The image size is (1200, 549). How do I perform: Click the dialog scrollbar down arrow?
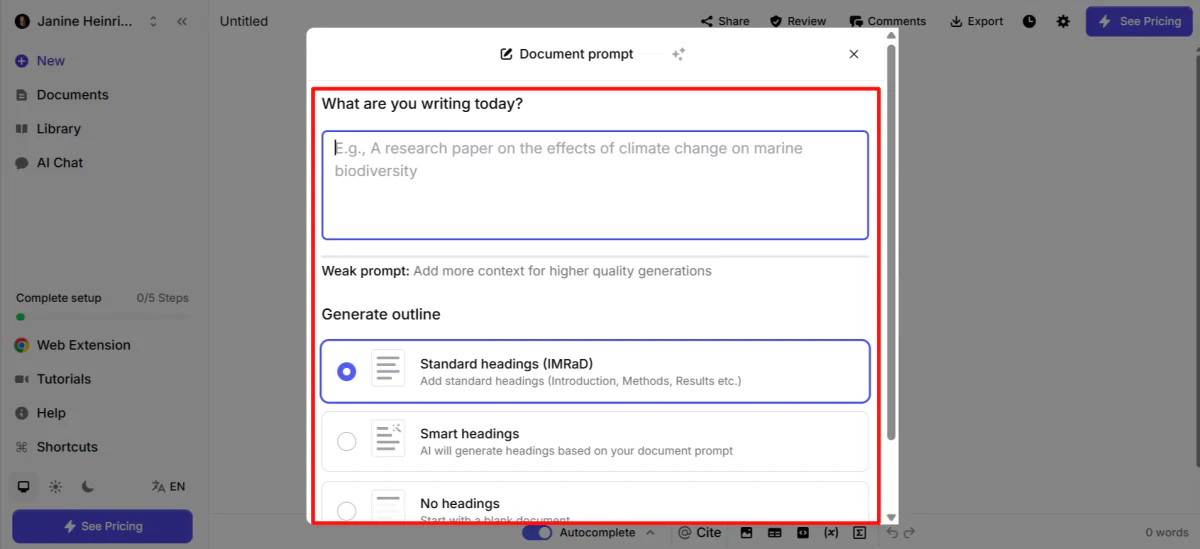(891, 518)
